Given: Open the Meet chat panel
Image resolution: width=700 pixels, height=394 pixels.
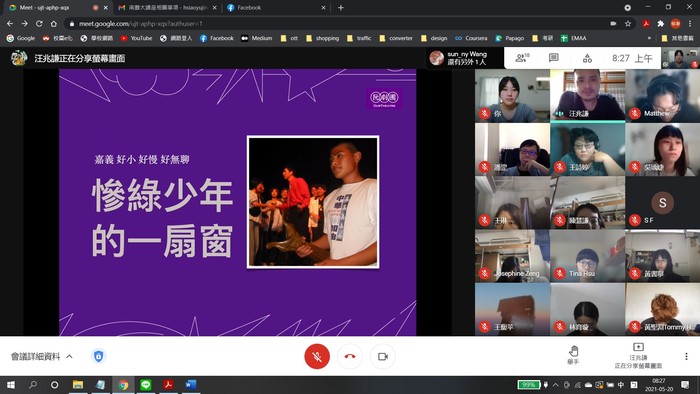Looking at the screenshot, I should (x=554, y=58).
